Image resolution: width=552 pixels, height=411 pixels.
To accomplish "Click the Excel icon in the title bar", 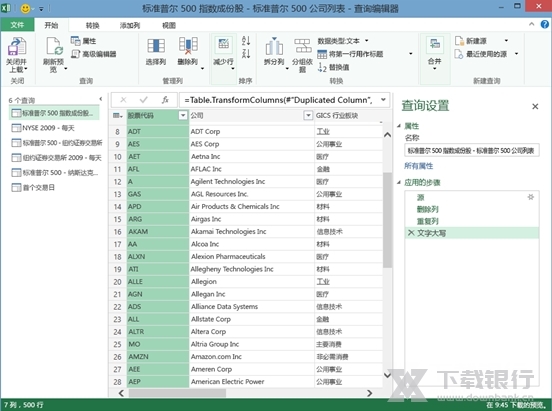I will (6, 8).
